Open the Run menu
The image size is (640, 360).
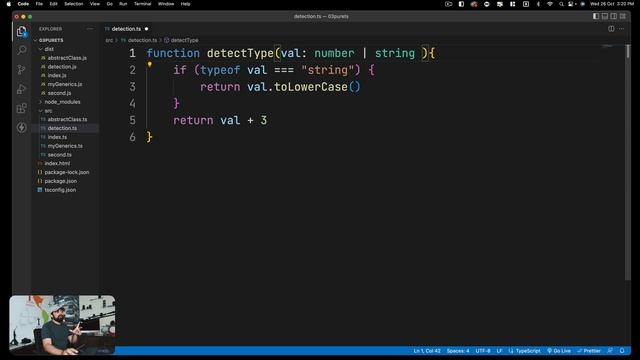click(123, 4)
